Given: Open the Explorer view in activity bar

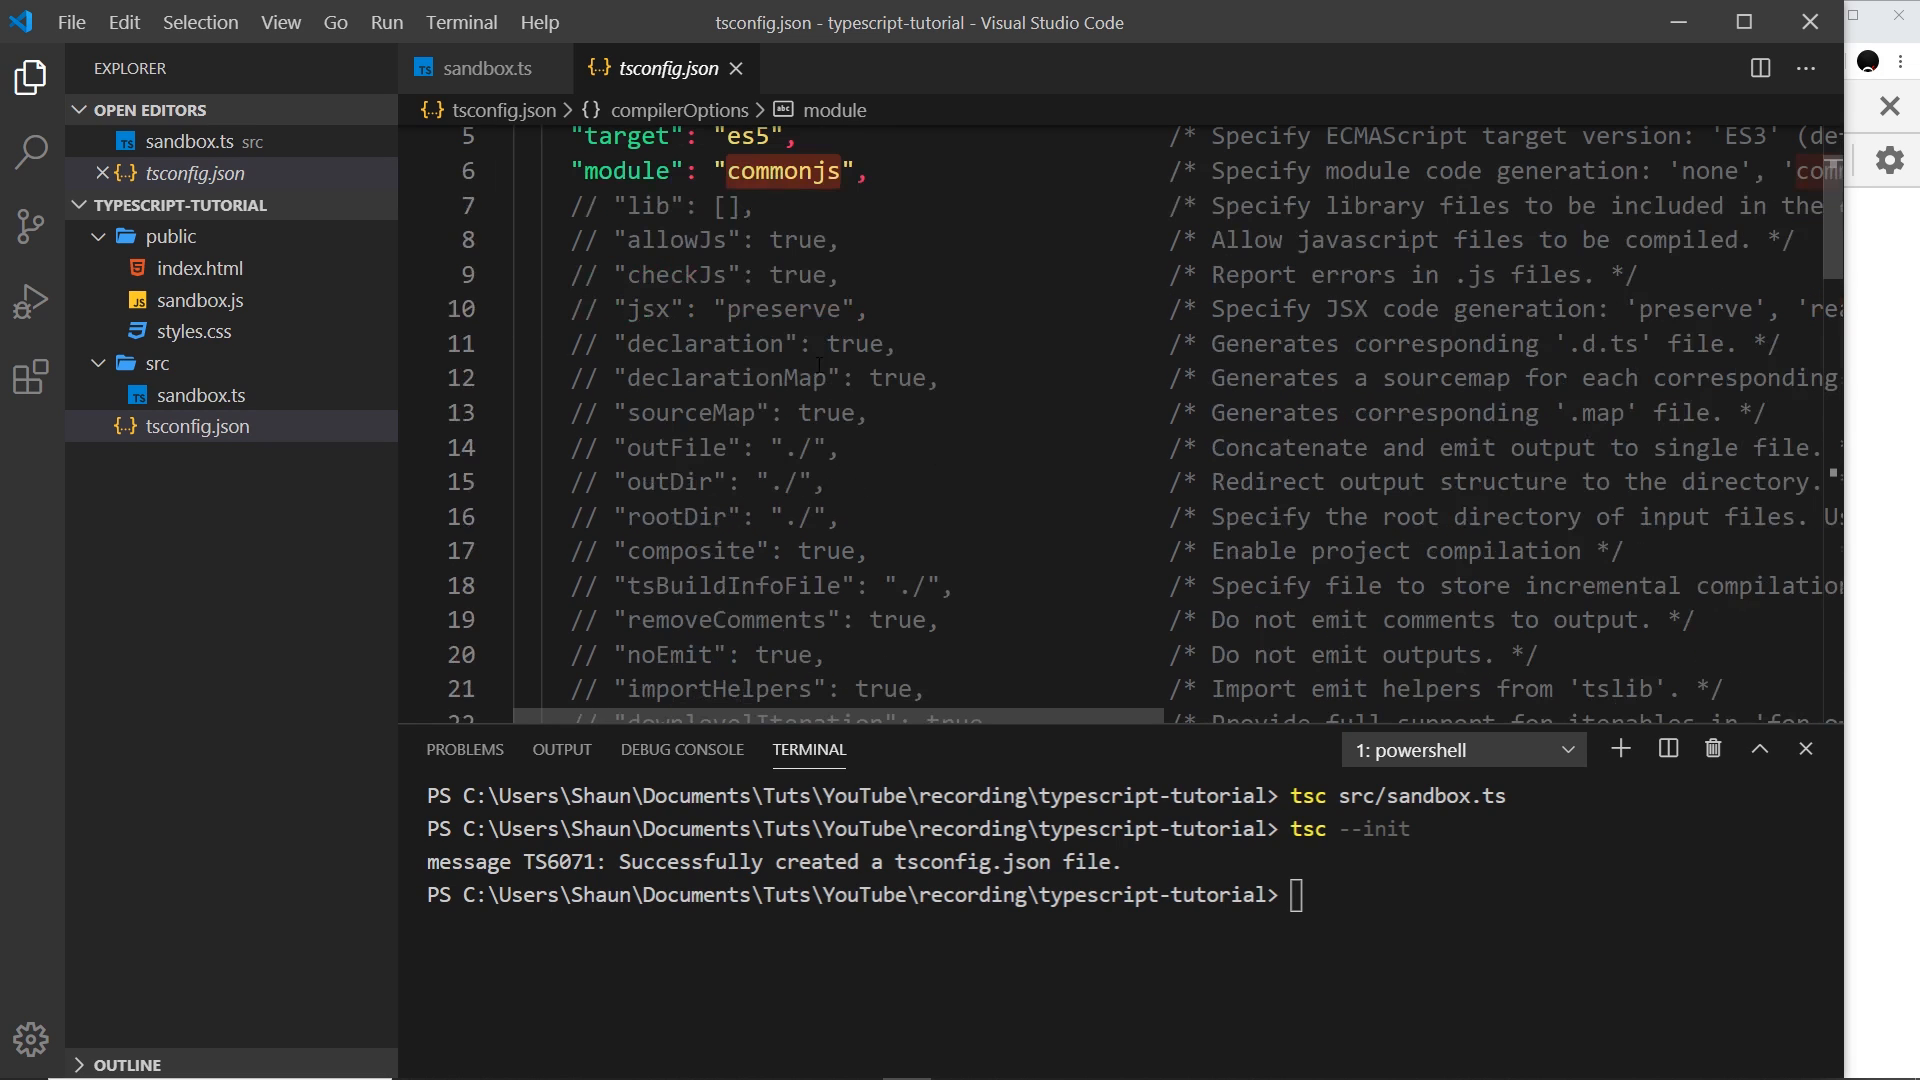Looking at the screenshot, I should pos(31,77).
